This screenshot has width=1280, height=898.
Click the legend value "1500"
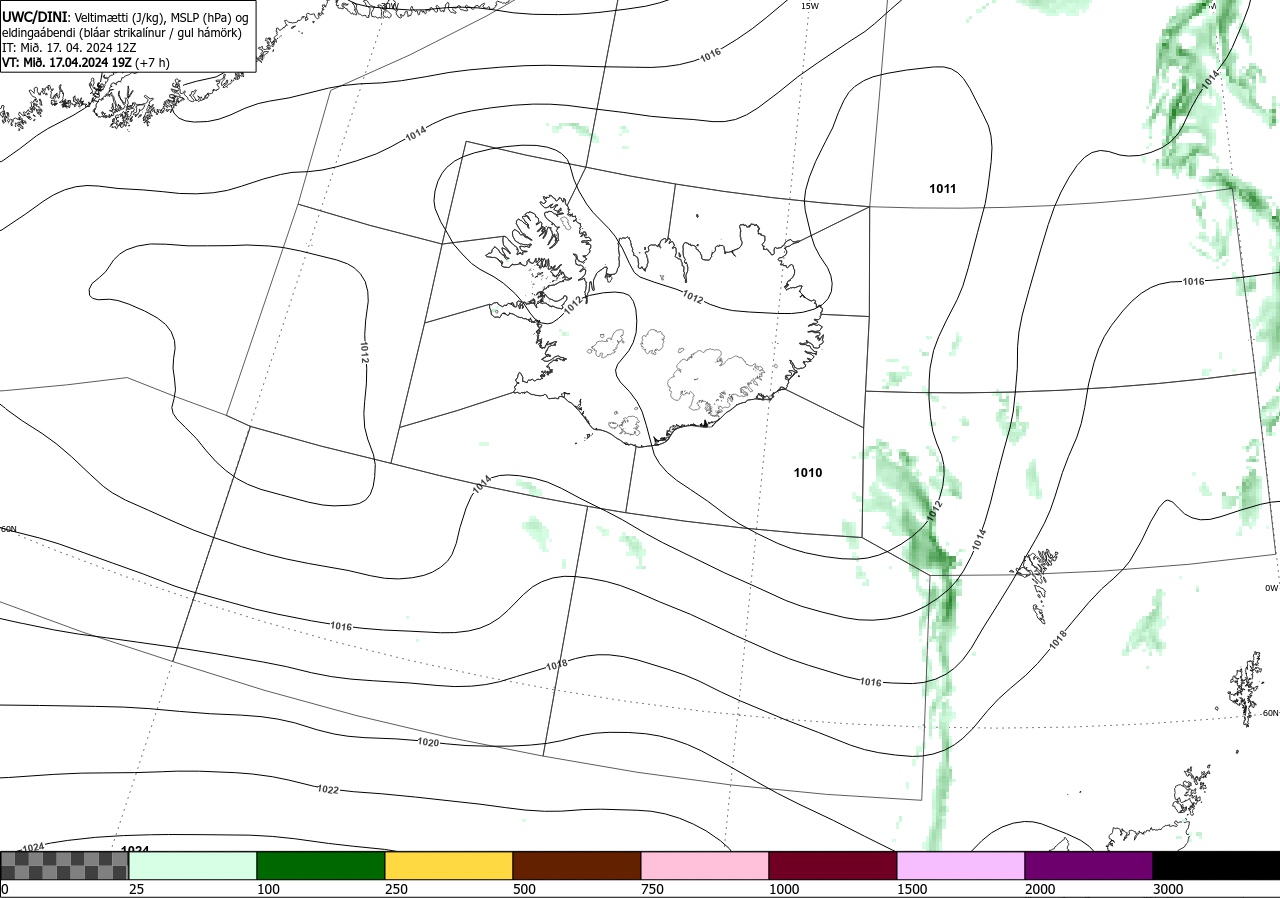[x=911, y=889]
